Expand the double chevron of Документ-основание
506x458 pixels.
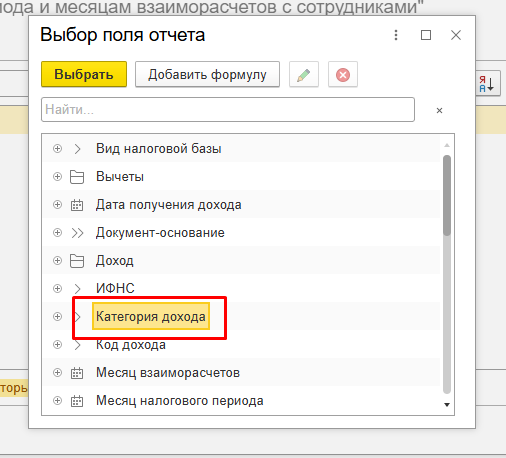[77, 233]
